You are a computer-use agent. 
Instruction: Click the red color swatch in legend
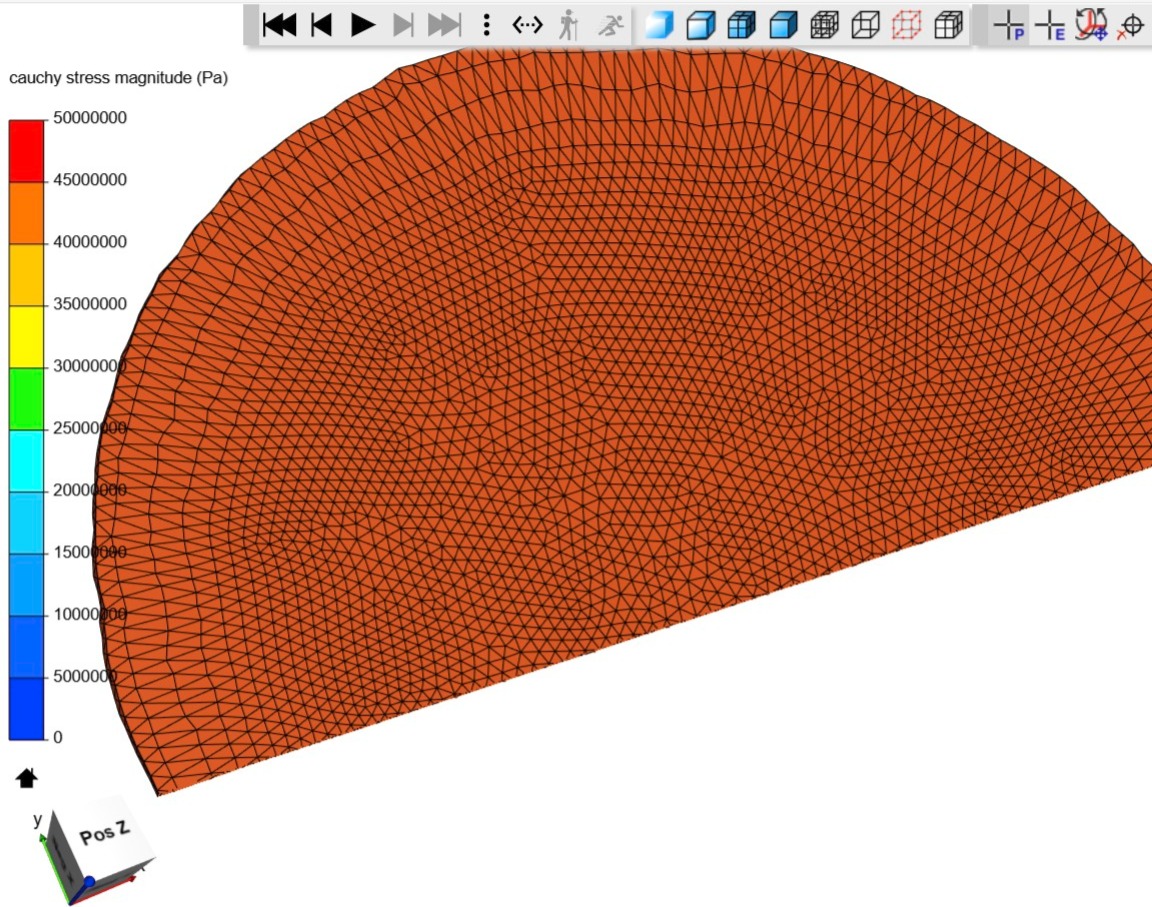(27, 150)
